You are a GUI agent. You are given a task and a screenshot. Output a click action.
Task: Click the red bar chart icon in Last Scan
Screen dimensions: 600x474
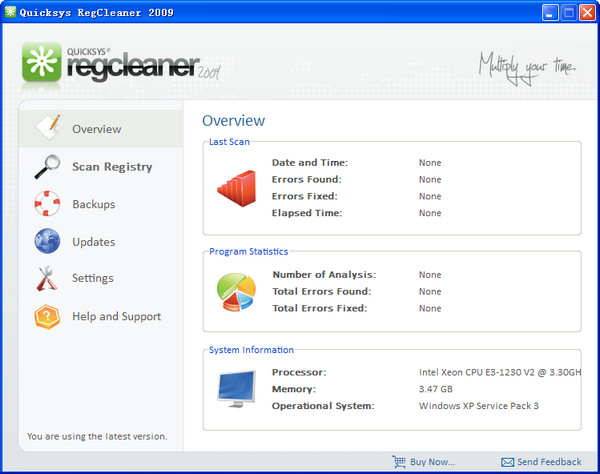(236, 188)
